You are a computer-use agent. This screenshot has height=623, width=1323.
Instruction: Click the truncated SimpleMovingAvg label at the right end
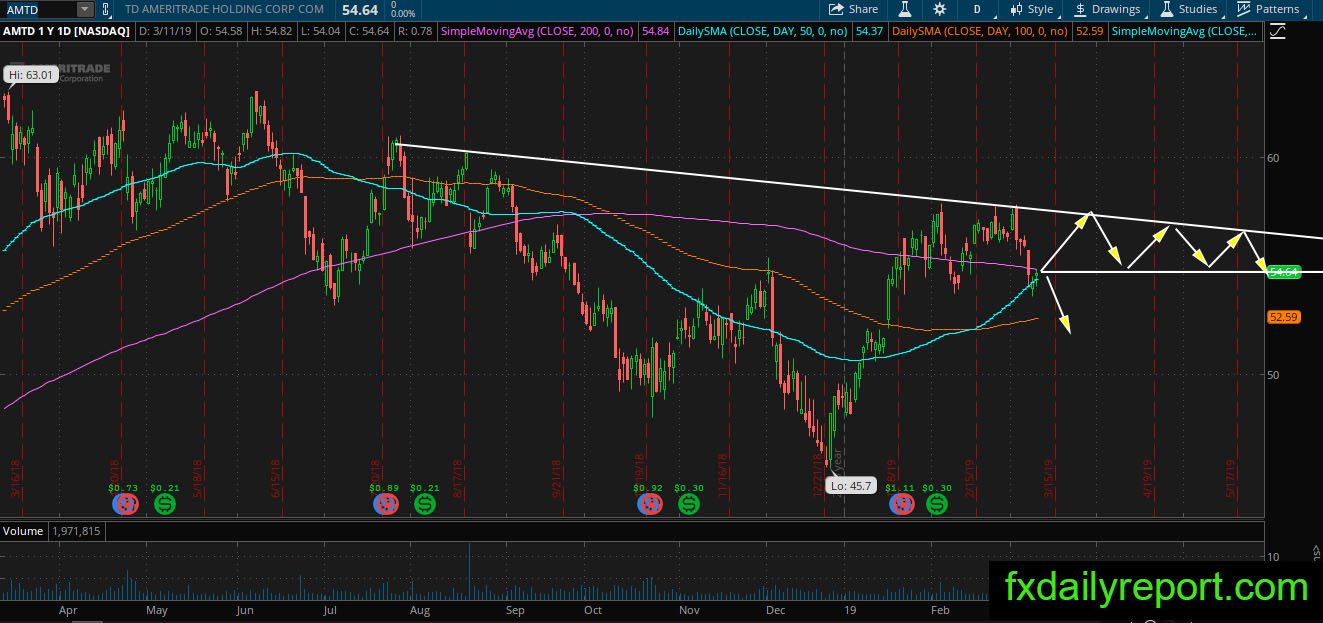click(x=1184, y=32)
